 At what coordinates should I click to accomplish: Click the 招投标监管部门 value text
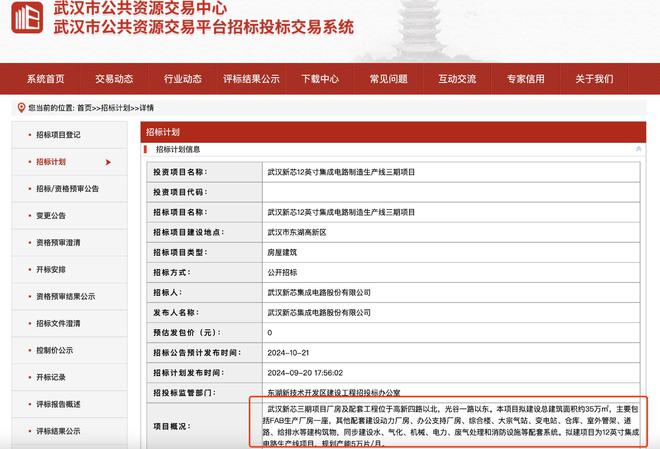(x=334, y=393)
